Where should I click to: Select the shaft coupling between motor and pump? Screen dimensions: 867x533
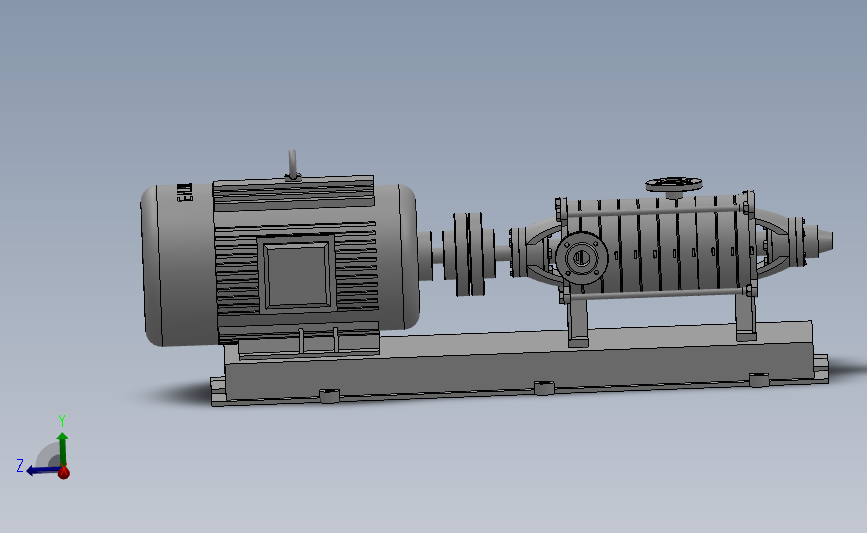(469, 254)
